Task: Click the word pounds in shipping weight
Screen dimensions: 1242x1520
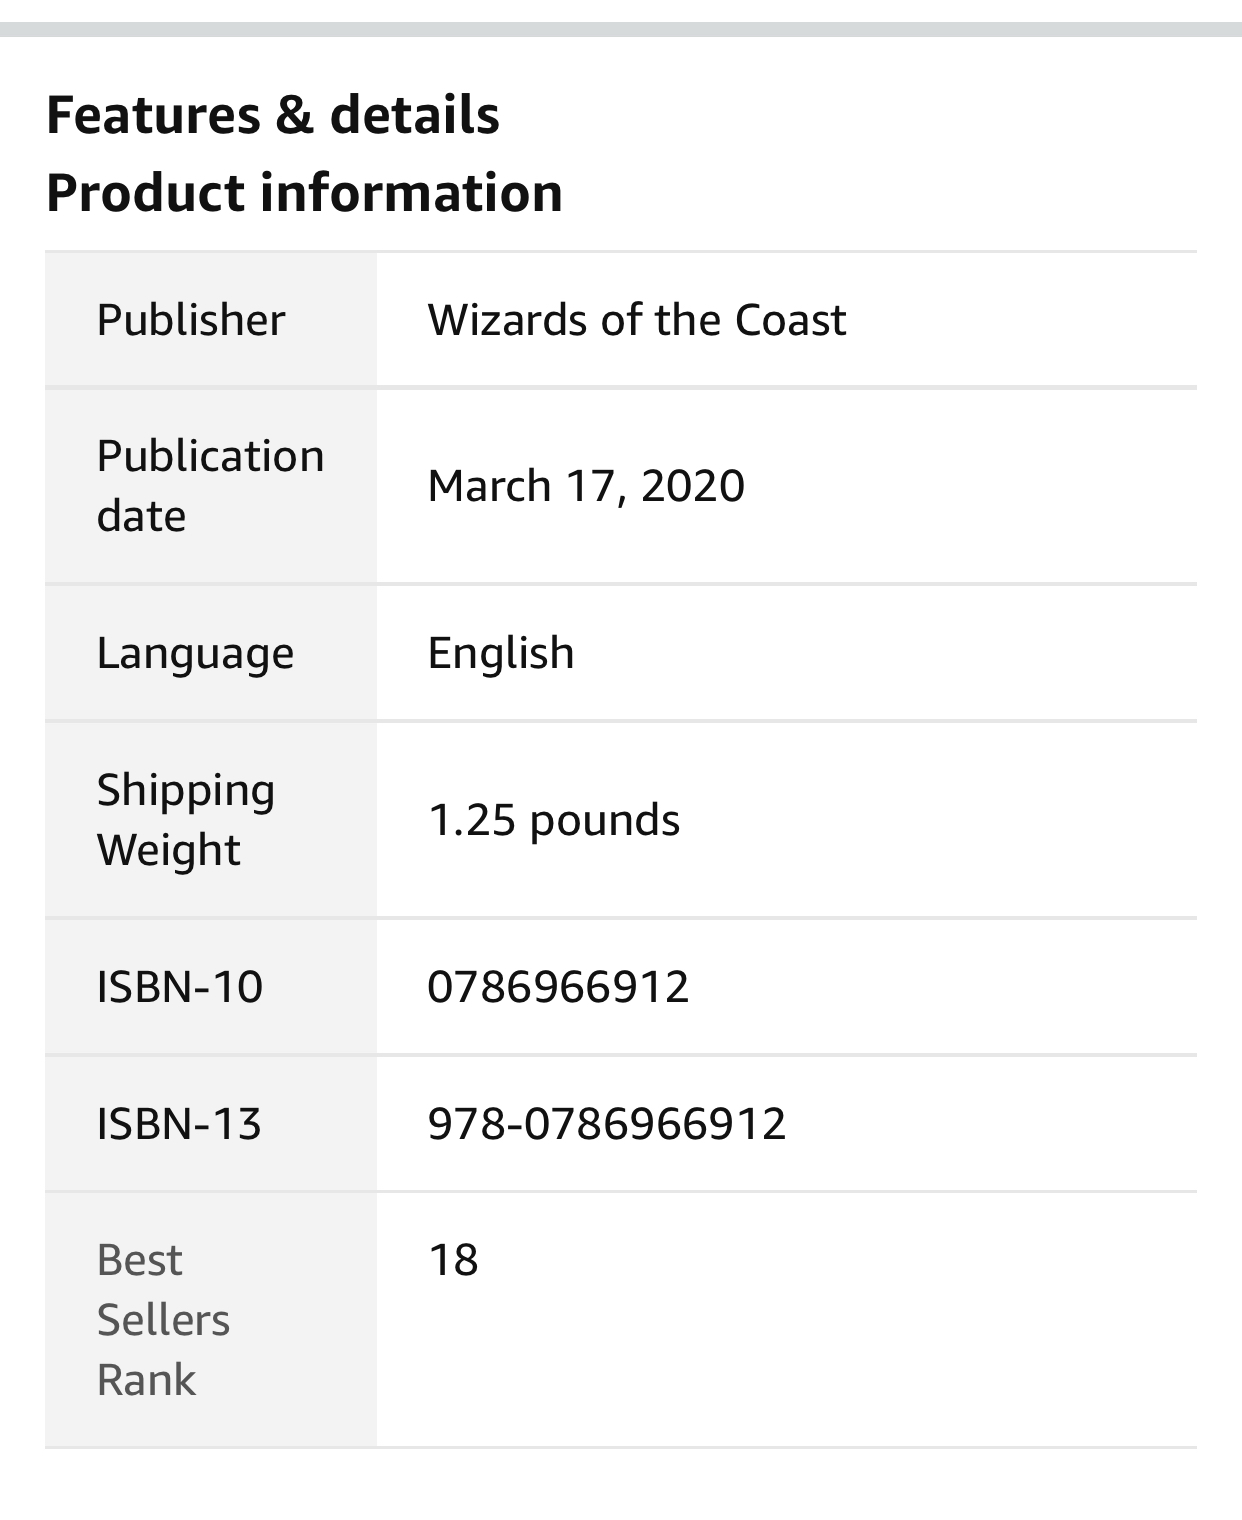Action: click(x=604, y=820)
